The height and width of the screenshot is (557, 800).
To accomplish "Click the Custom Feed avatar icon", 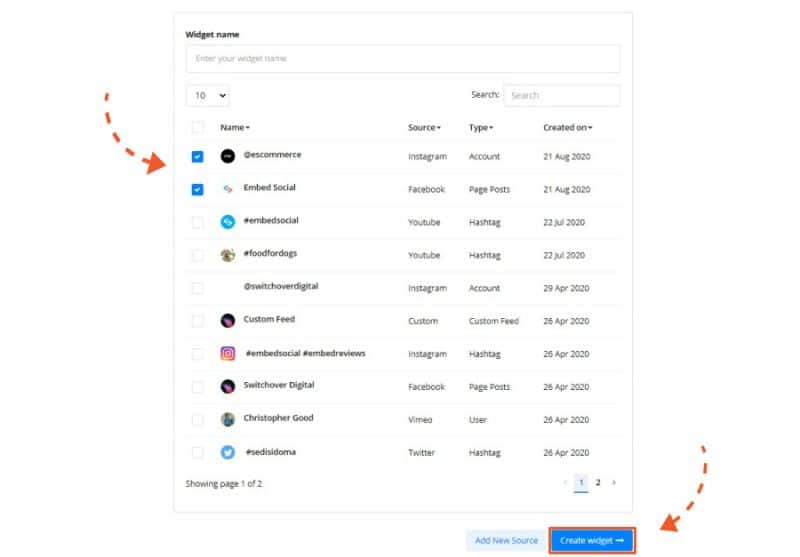I will [228, 321].
